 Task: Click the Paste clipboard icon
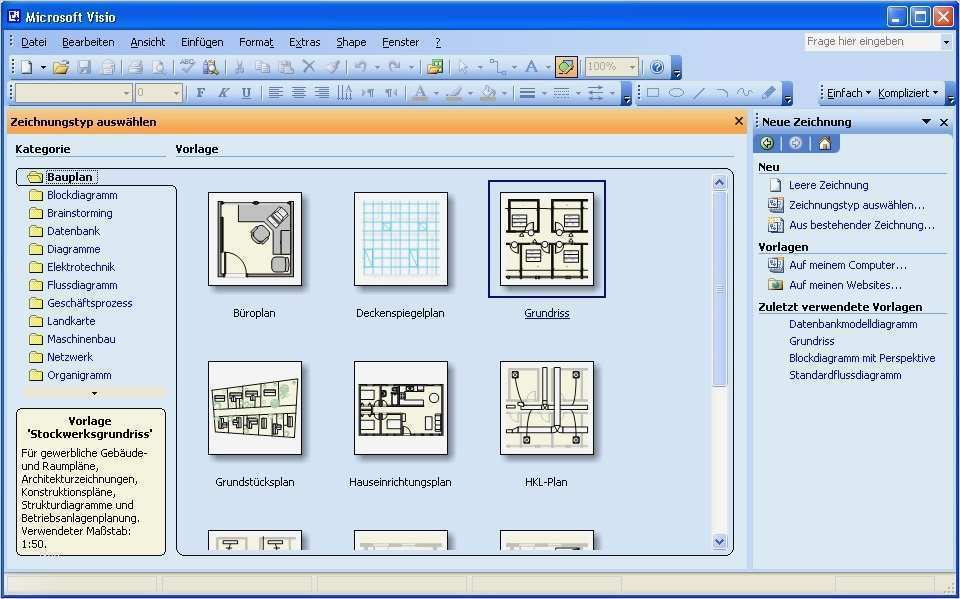click(x=286, y=67)
